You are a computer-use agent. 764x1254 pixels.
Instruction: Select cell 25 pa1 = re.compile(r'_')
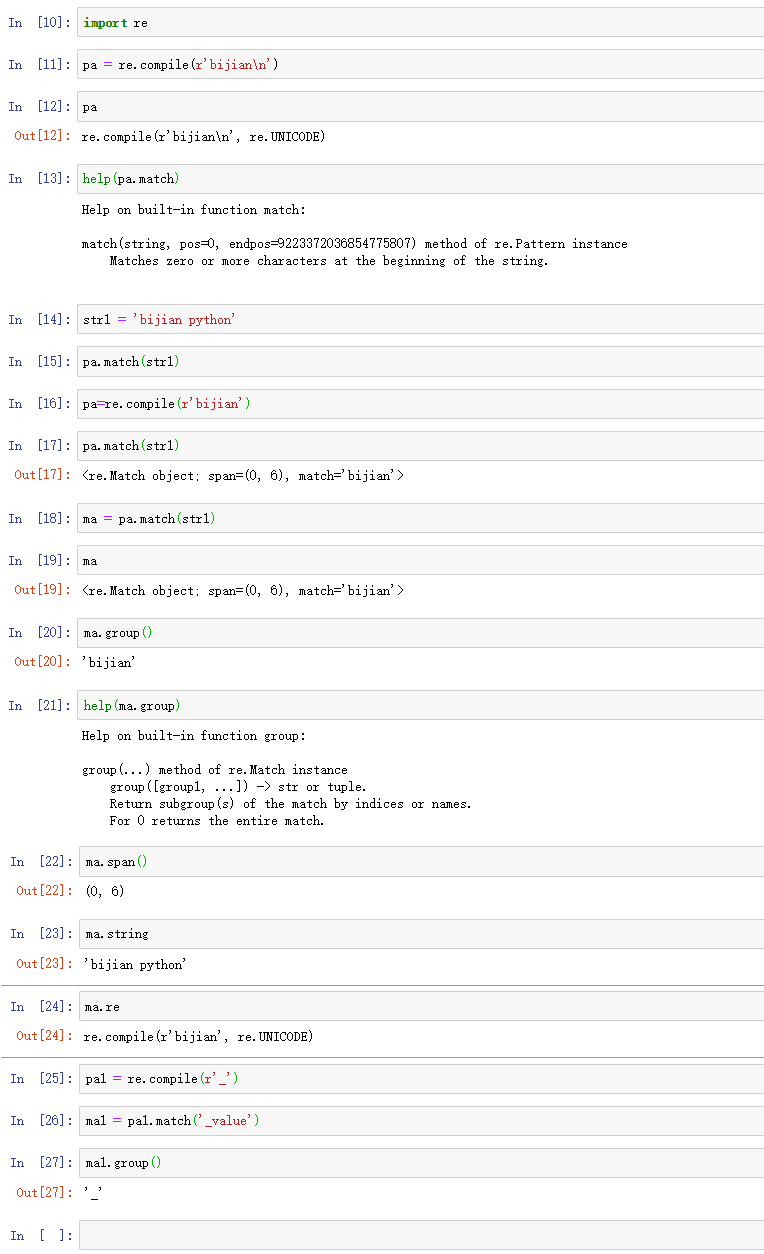pos(421,1079)
